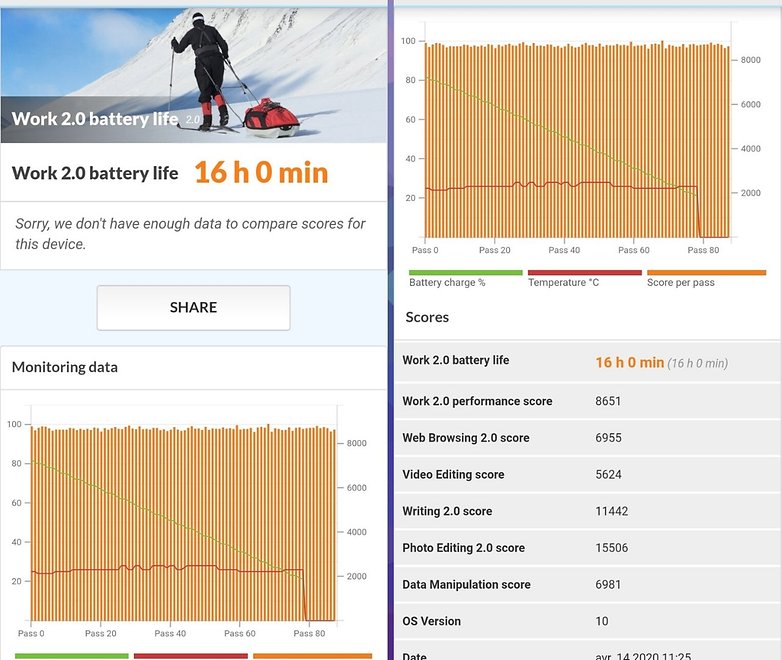Click the 6981 data manipulation value
This screenshot has width=782, height=660.
[608, 585]
